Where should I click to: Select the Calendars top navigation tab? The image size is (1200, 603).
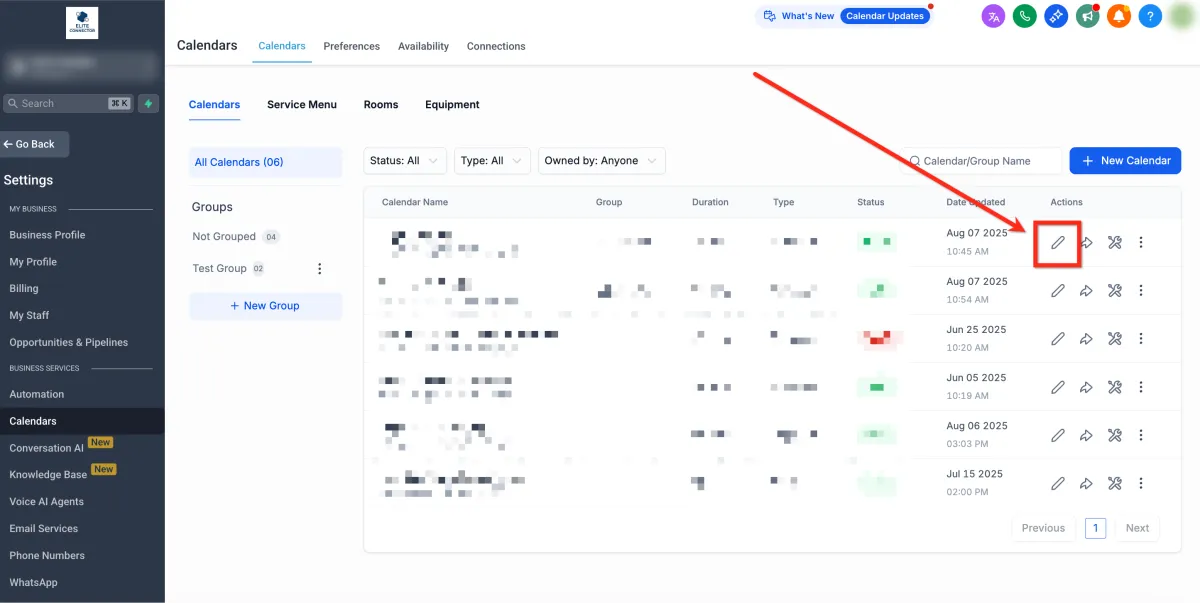point(282,46)
